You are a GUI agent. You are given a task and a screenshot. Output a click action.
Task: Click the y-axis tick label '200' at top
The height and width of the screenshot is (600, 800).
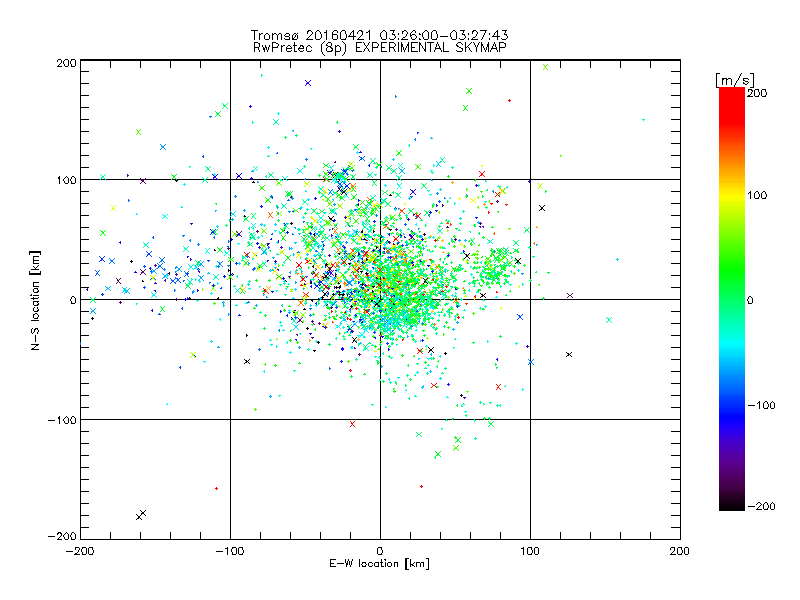(66, 63)
